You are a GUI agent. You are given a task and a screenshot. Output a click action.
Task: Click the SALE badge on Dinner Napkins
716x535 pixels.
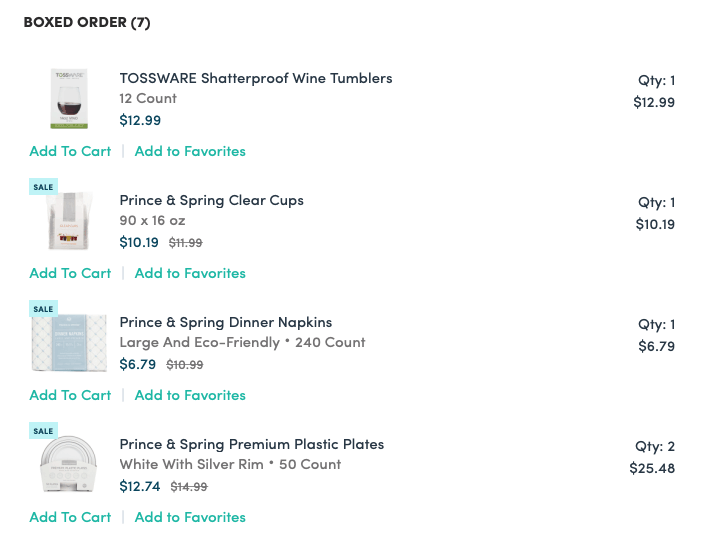(x=43, y=309)
